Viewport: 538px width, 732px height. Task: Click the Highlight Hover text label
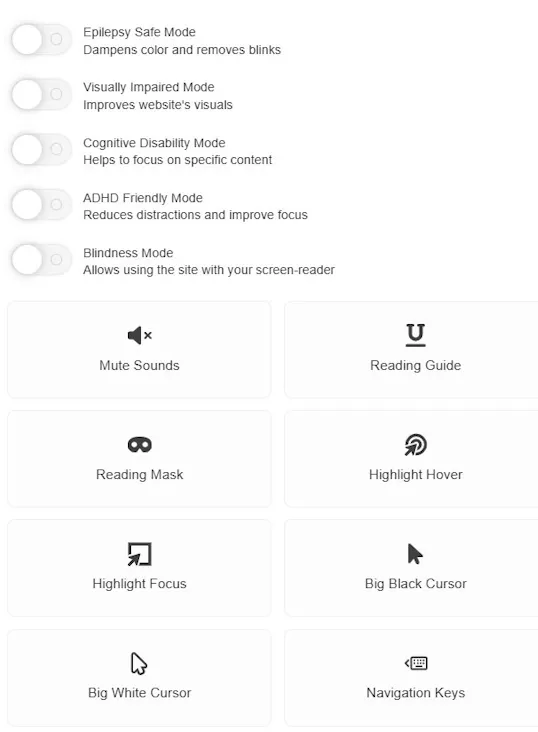pyautogui.click(x=416, y=474)
